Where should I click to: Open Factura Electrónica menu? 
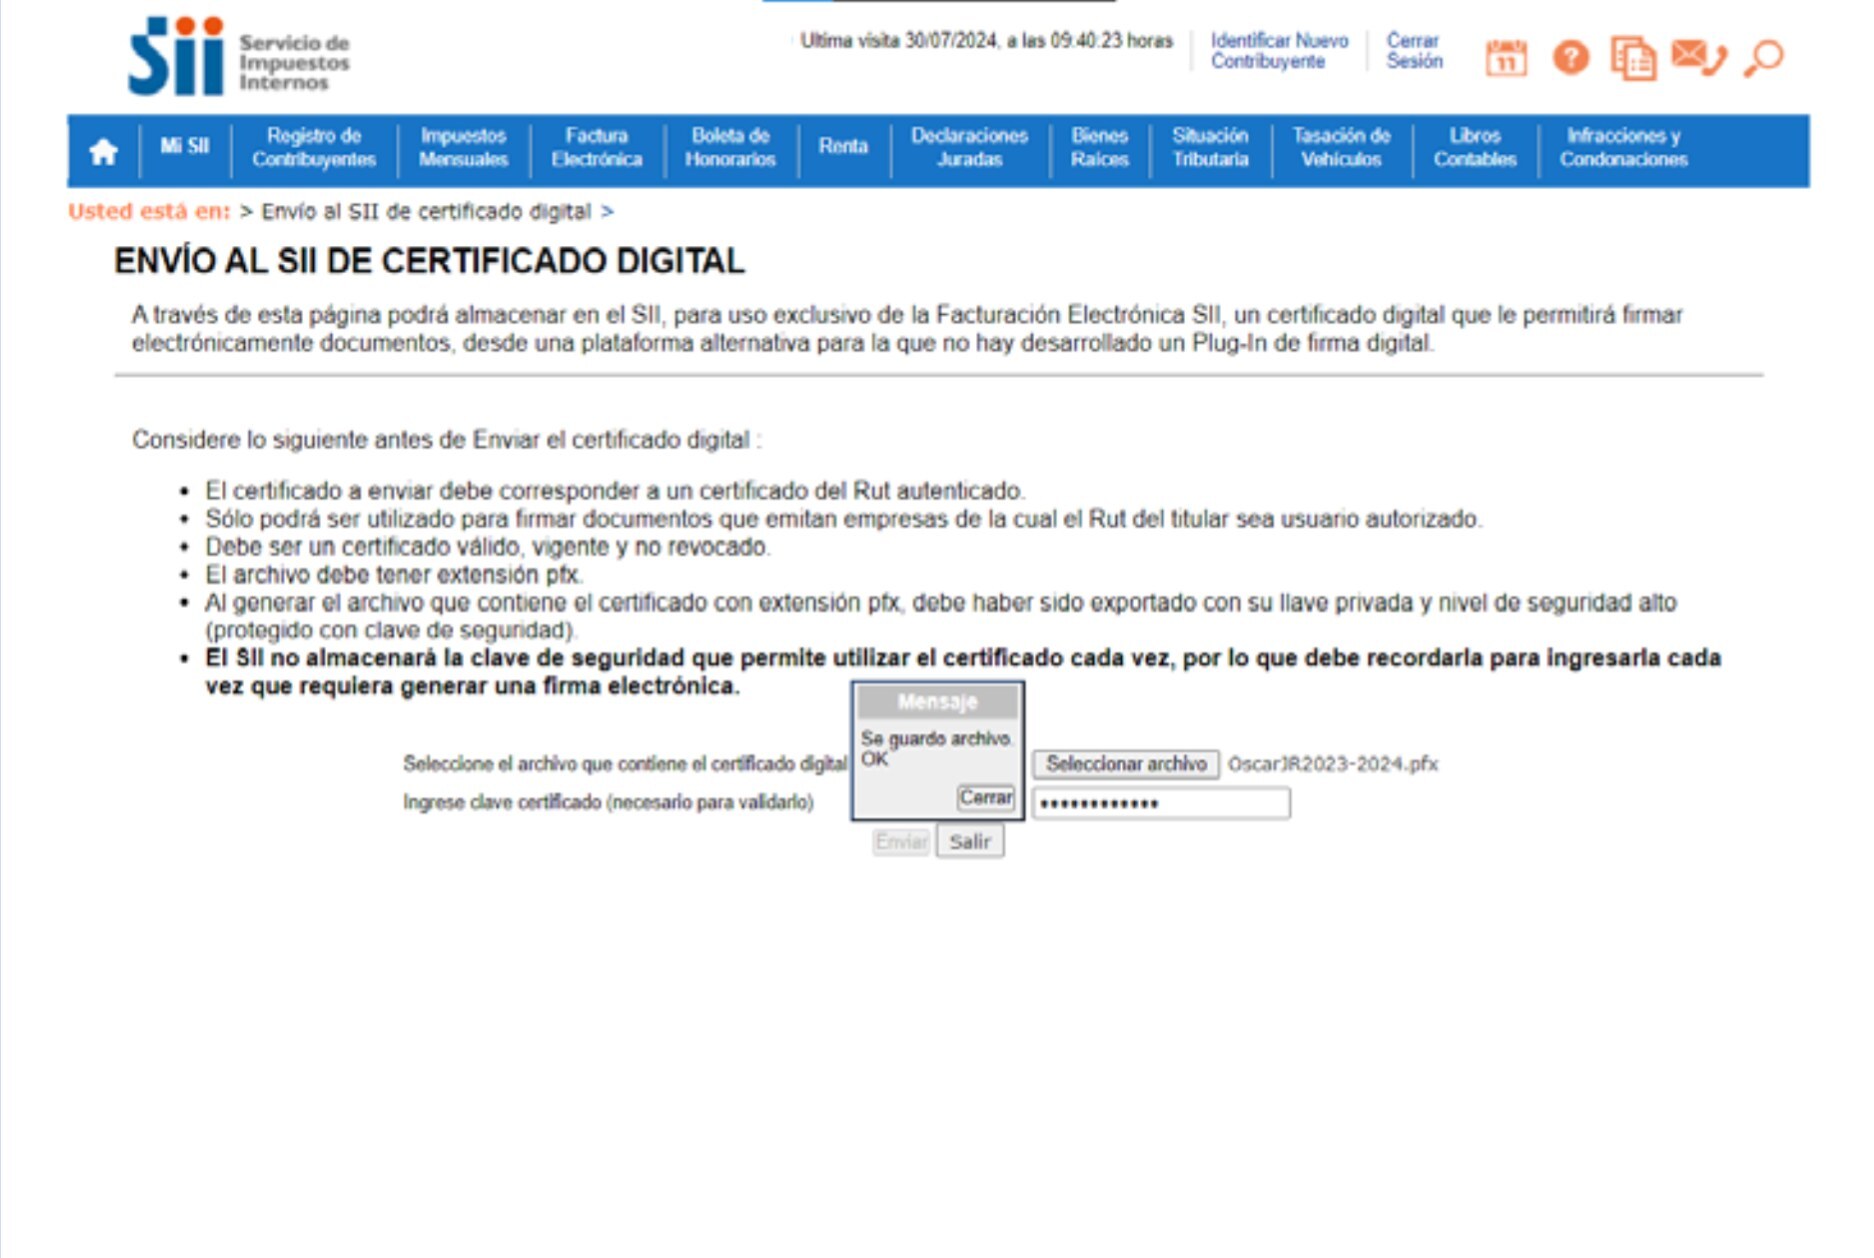click(x=597, y=147)
